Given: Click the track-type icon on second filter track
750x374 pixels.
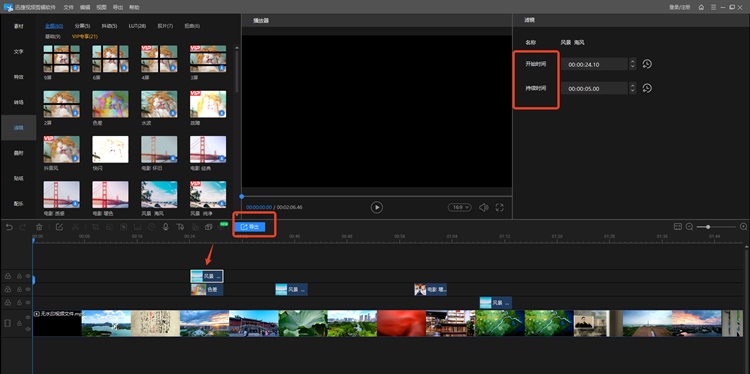Looking at the screenshot, I should 8,289.
